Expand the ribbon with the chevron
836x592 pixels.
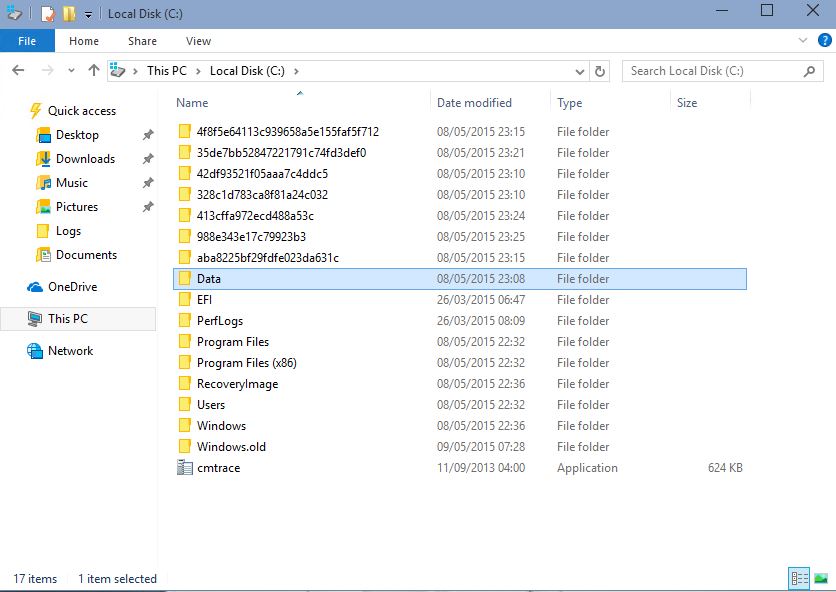point(803,41)
